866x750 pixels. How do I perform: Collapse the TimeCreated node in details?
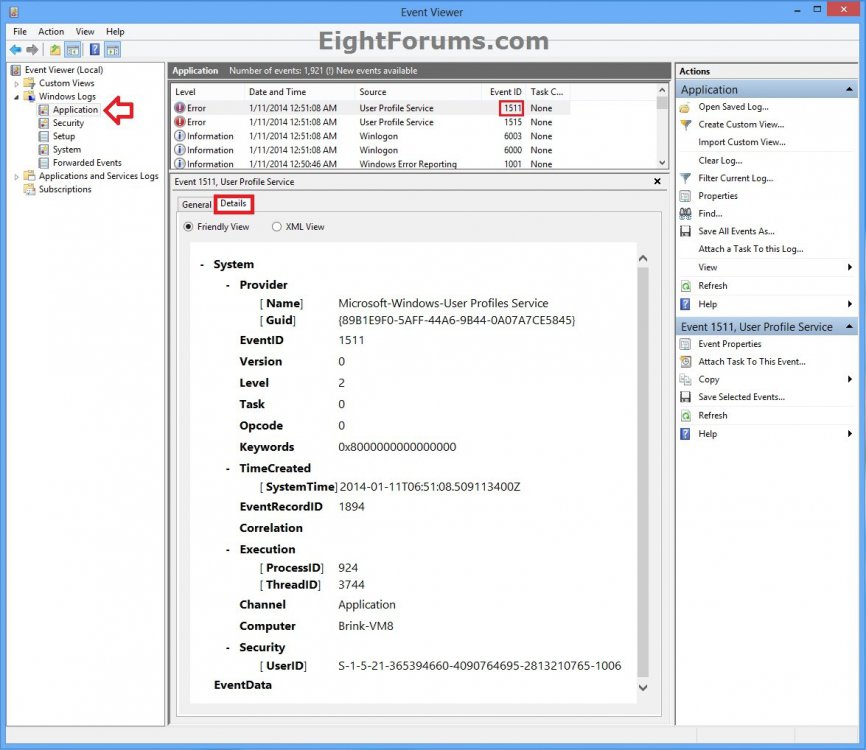coord(228,469)
